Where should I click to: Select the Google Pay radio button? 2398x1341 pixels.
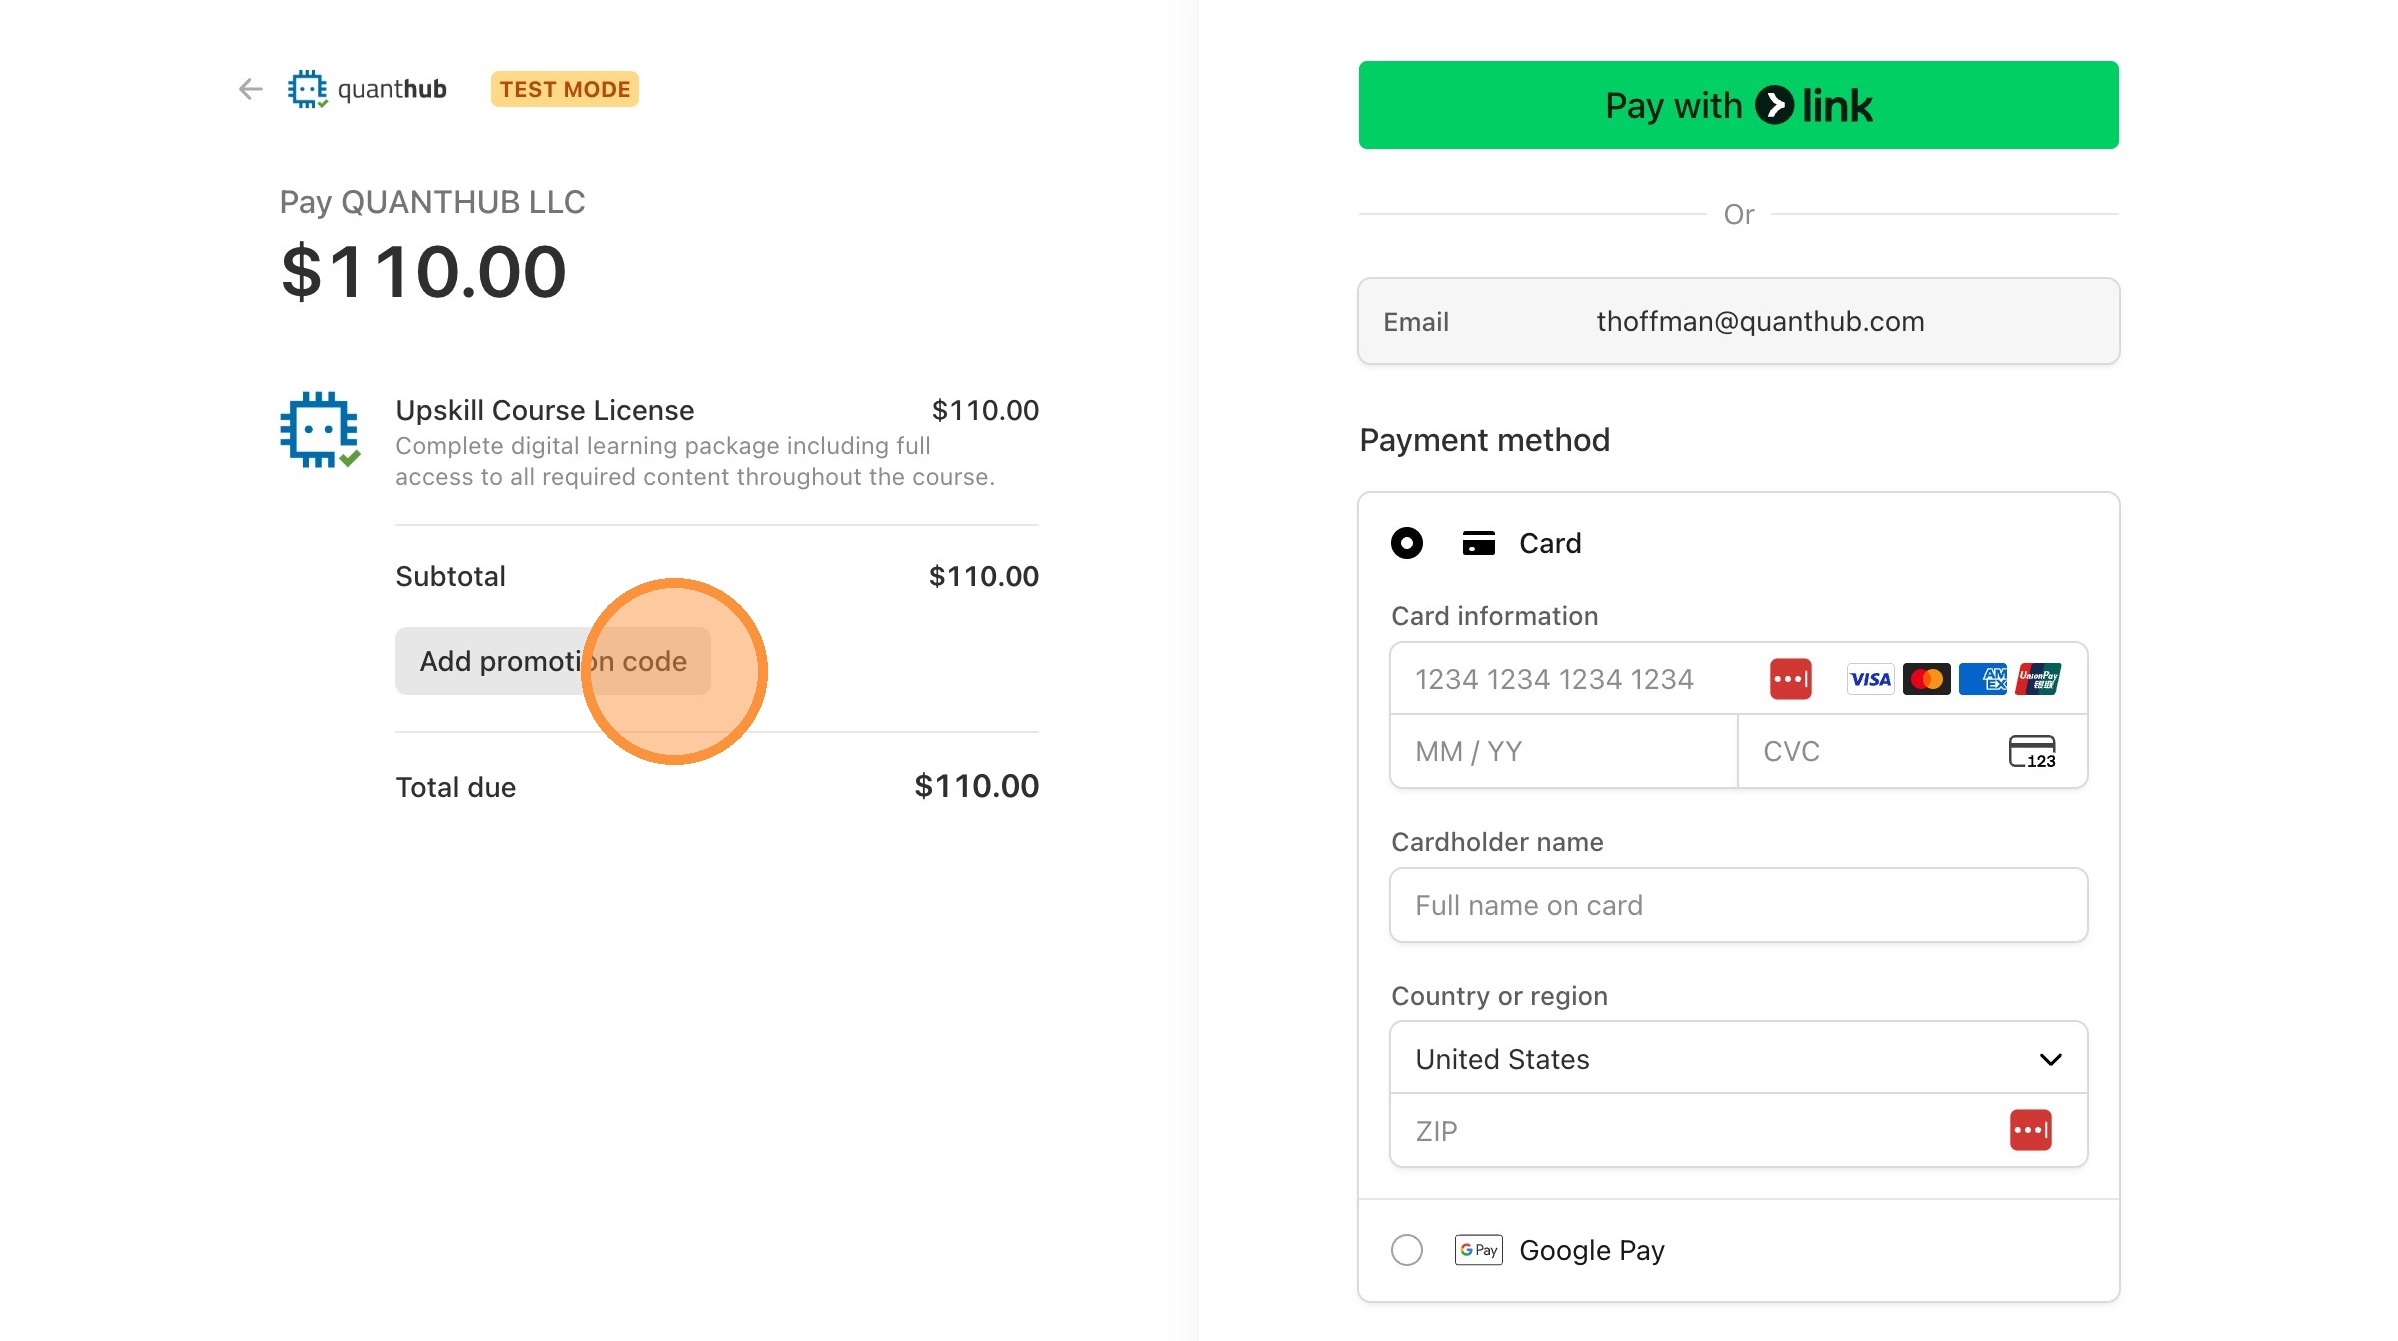click(1407, 1250)
